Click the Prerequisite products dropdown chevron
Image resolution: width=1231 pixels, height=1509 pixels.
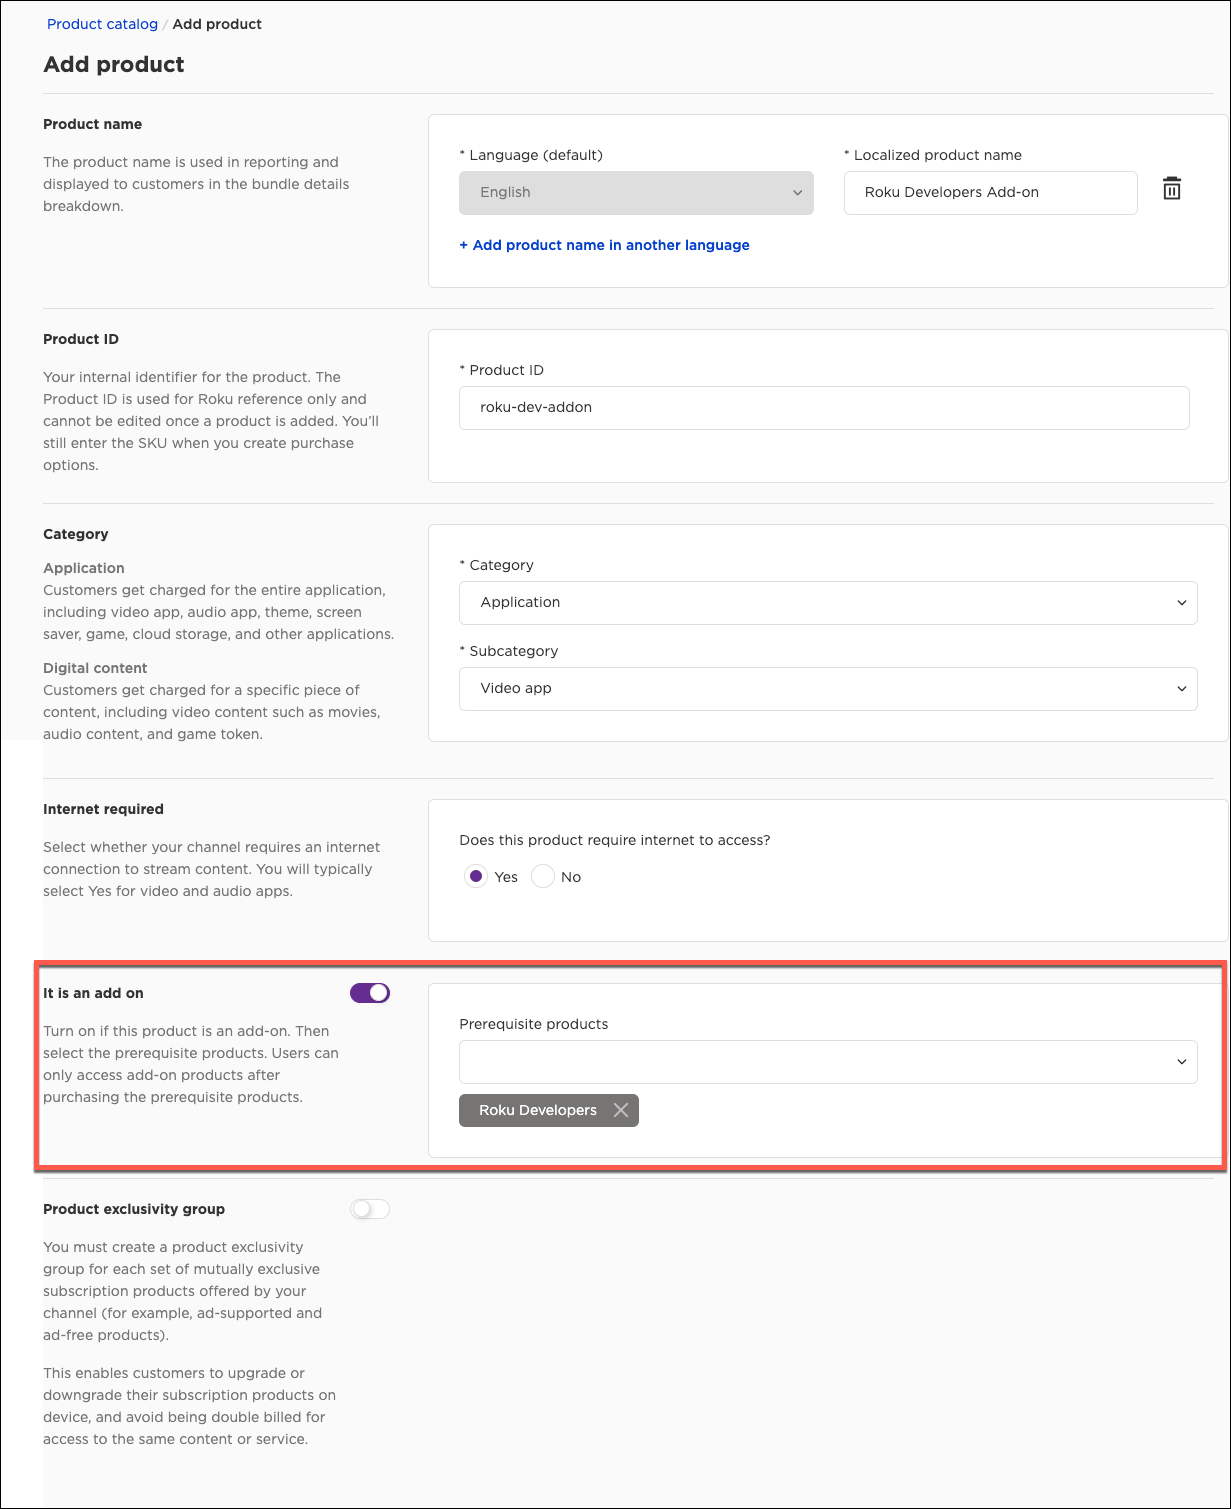click(x=1181, y=1062)
